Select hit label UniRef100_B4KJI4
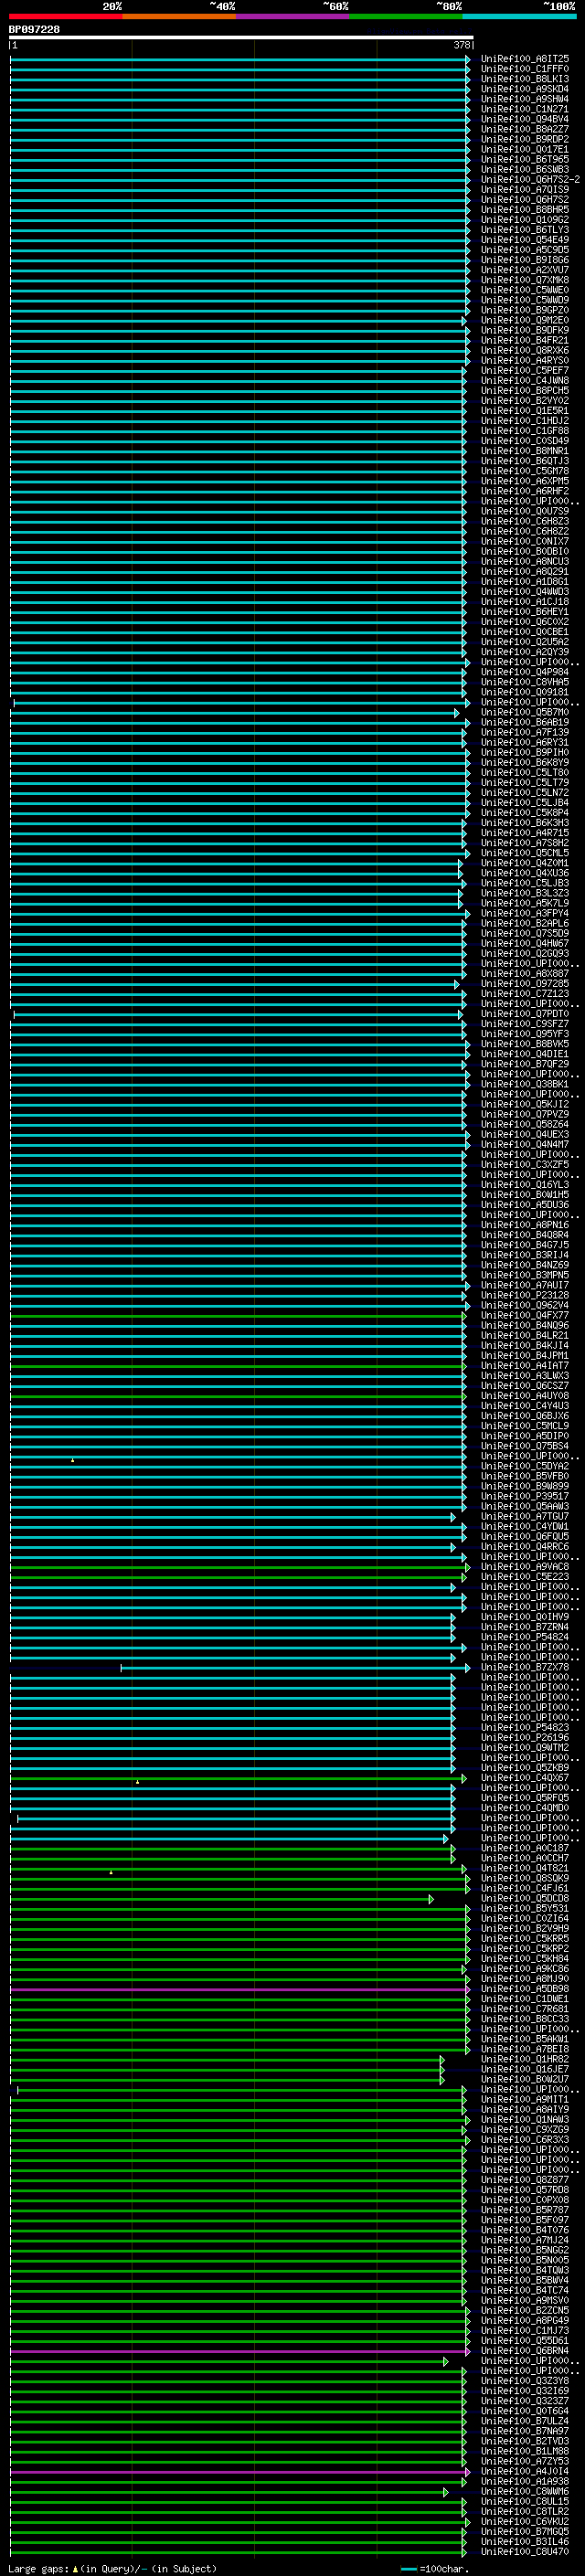 click(525, 1346)
